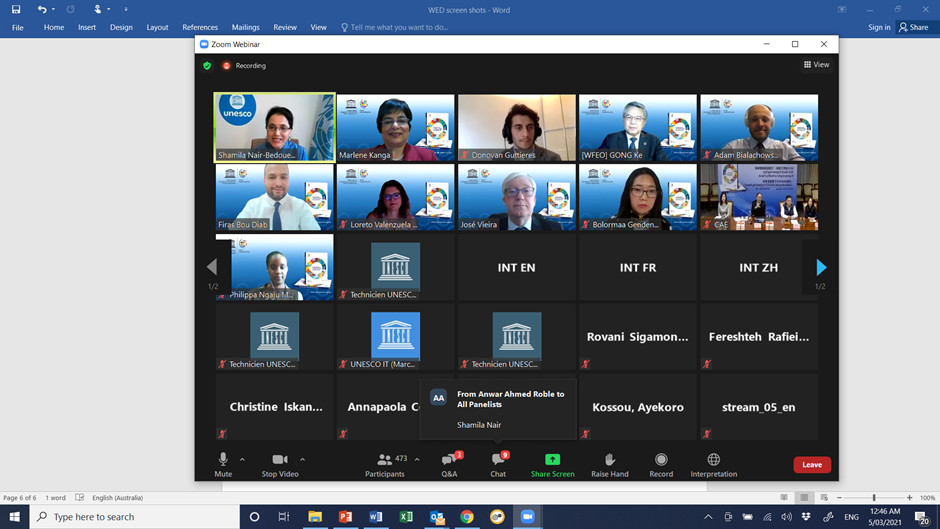Switch to Web Layout view
This screenshot has height=529, width=940.
click(824, 498)
